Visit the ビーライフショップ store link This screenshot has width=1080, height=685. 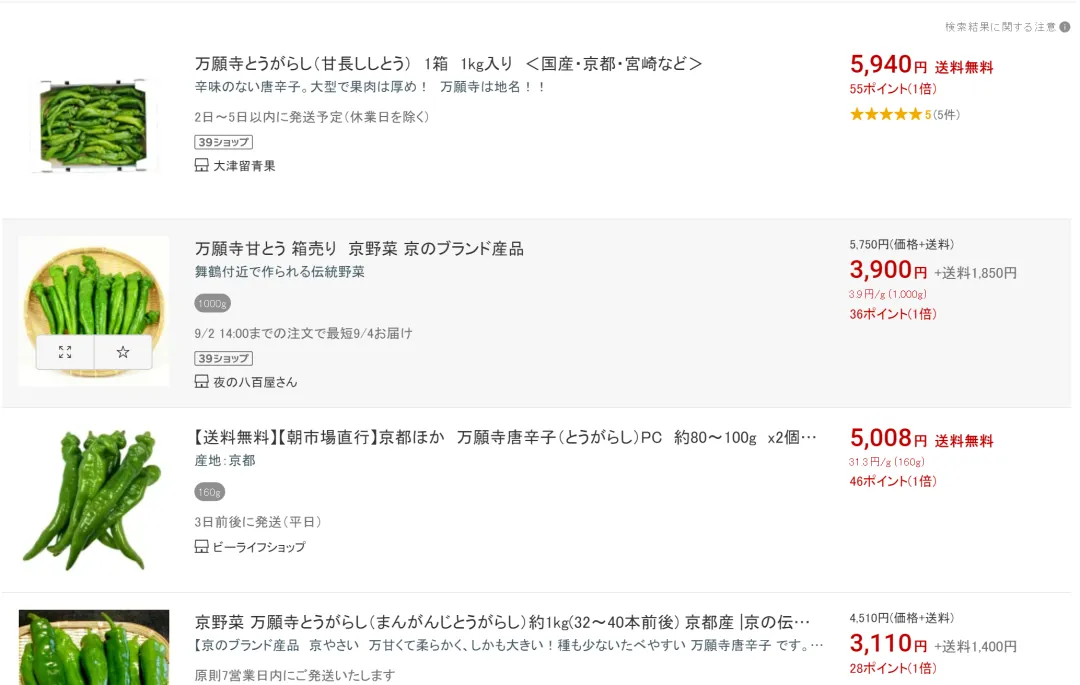(x=259, y=547)
